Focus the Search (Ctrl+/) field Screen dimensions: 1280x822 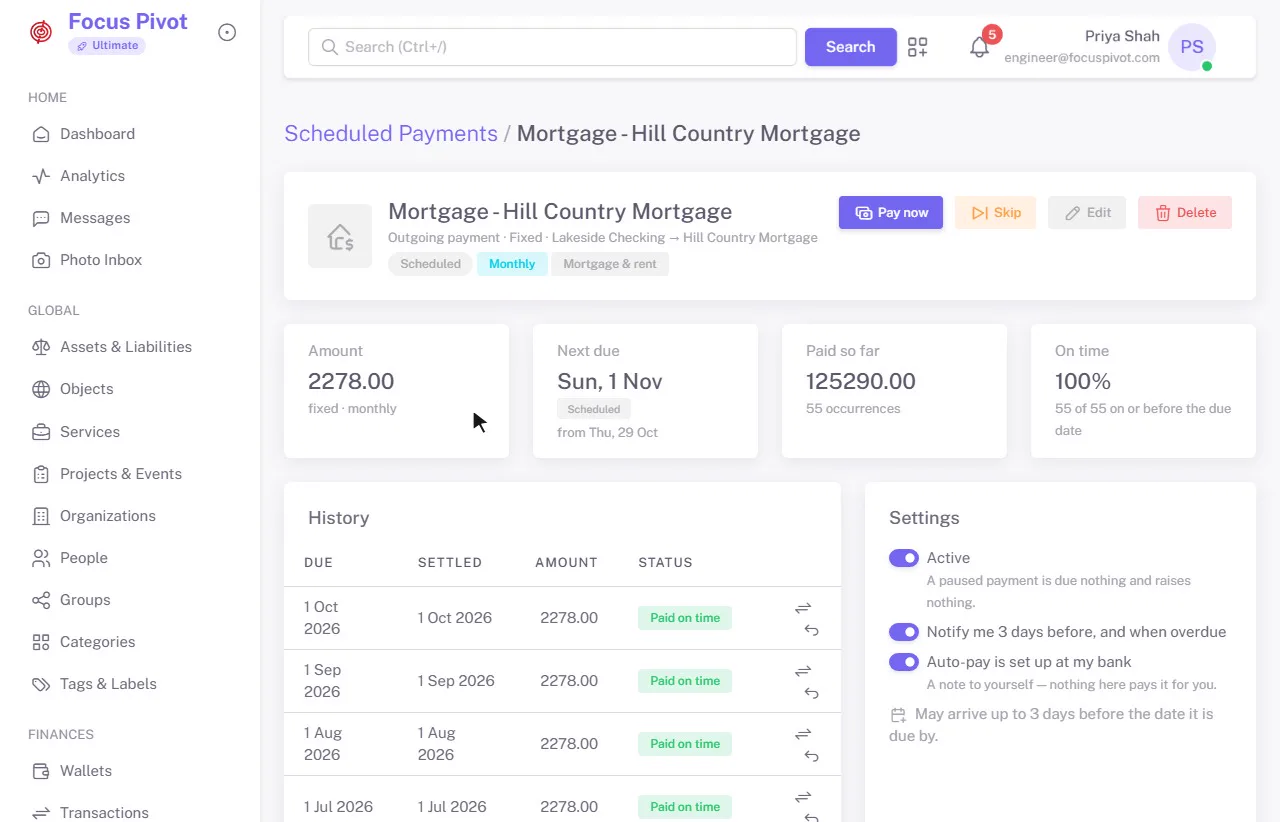[x=552, y=47]
